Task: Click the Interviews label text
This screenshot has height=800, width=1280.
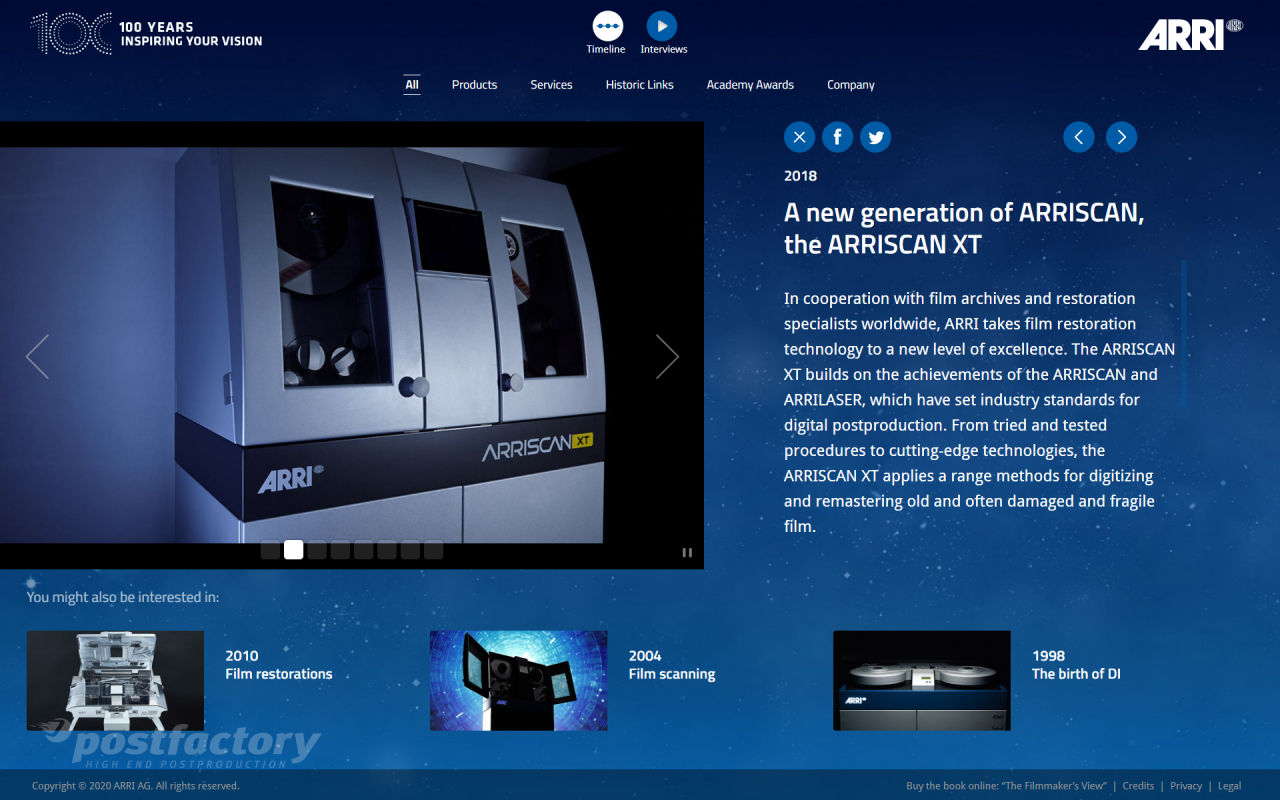Action: tap(664, 49)
